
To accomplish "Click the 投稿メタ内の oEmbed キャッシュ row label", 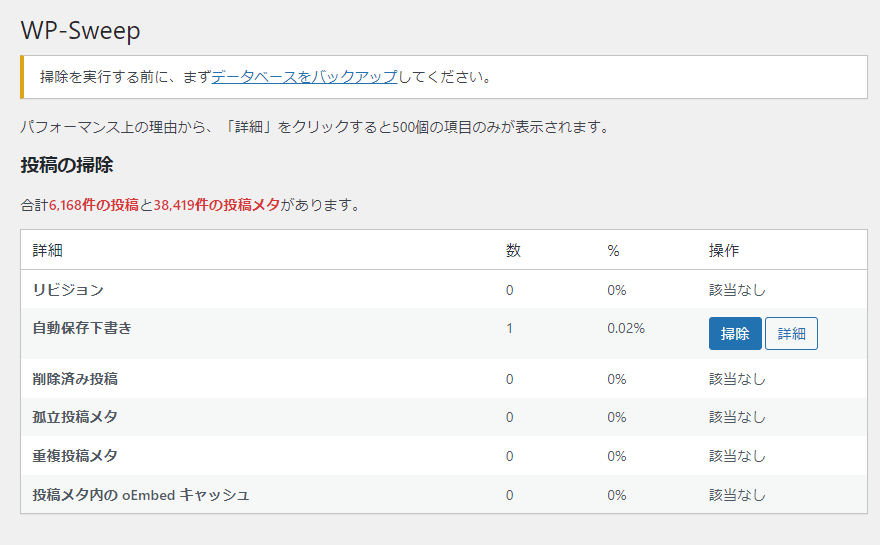I will (x=141, y=495).
